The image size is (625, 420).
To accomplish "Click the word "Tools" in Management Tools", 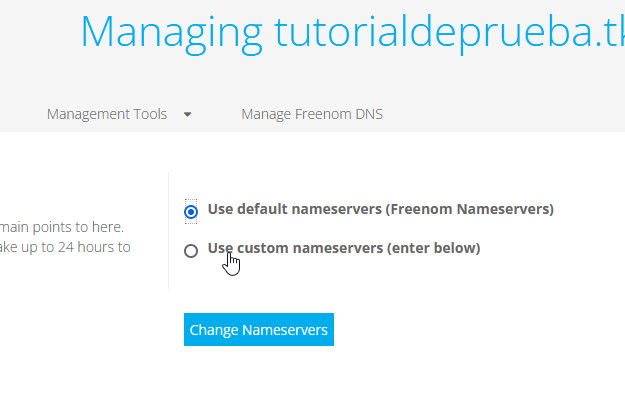I will (x=149, y=114).
